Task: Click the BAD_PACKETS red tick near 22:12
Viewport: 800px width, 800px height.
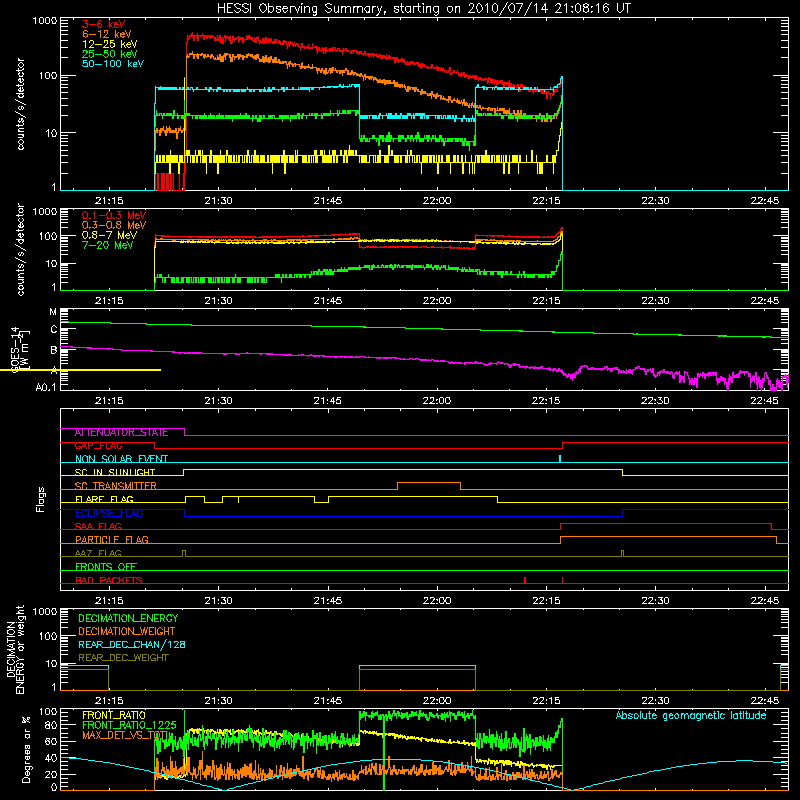Action: (x=525, y=580)
